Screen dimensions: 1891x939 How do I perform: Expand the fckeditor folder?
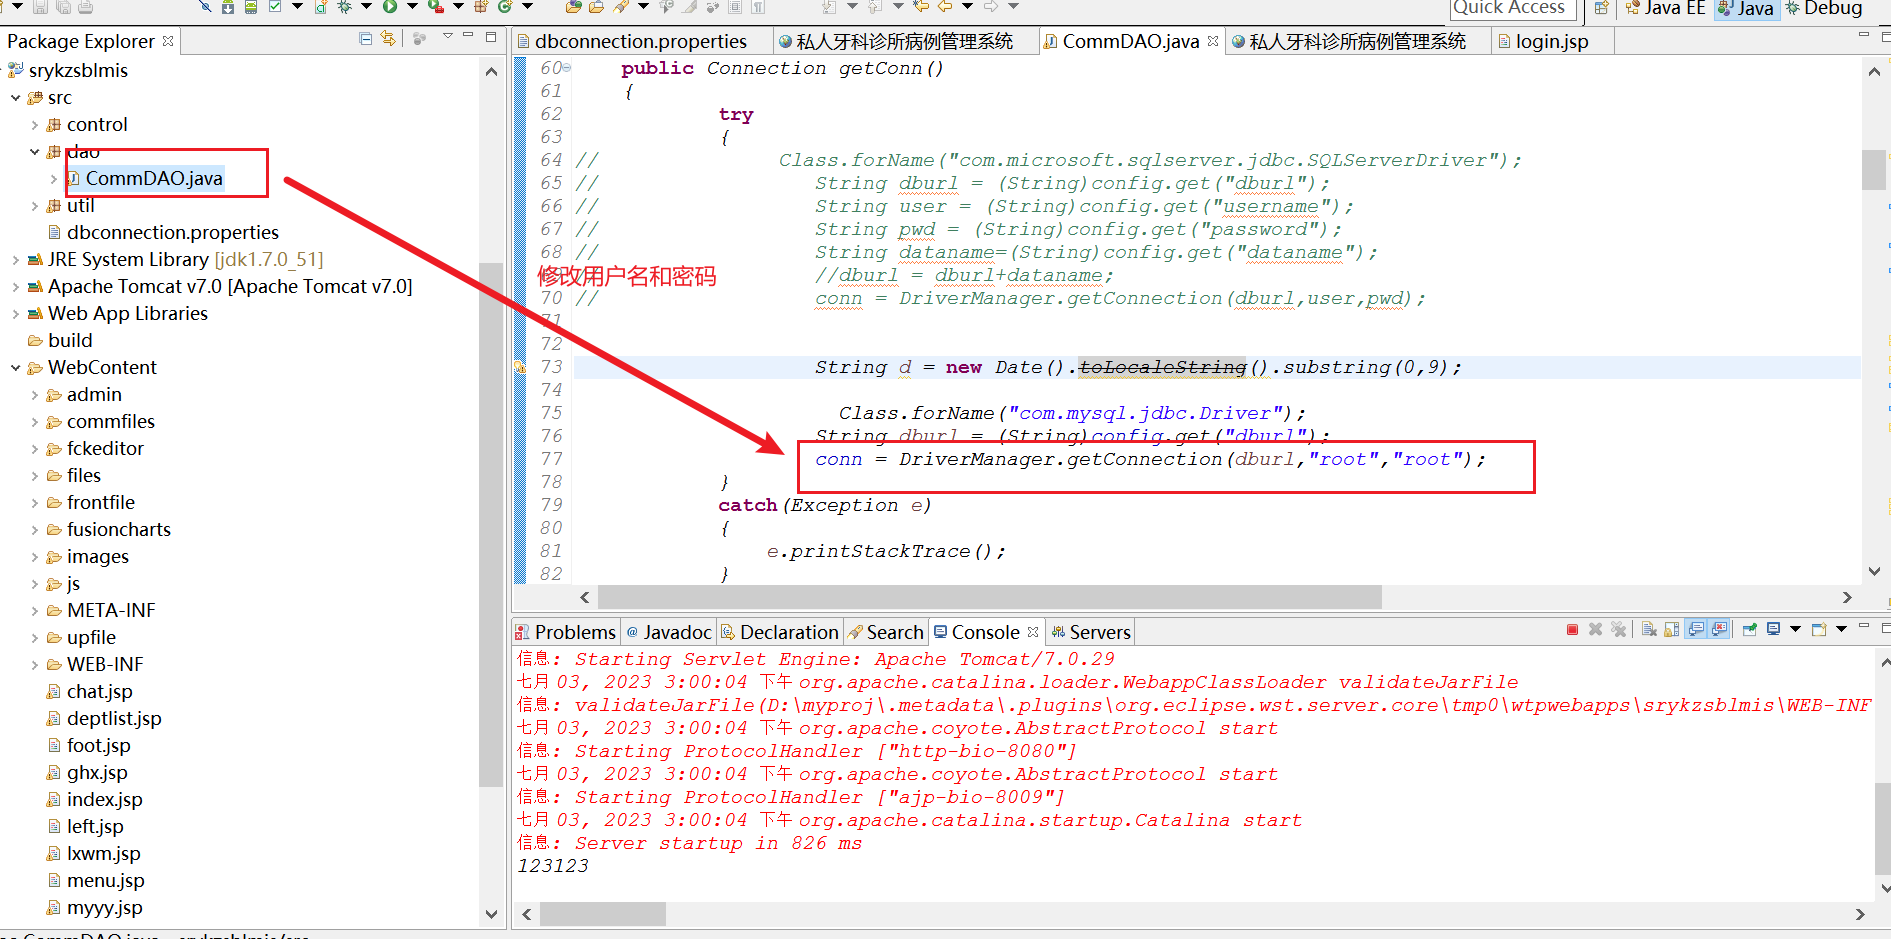click(x=35, y=449)
